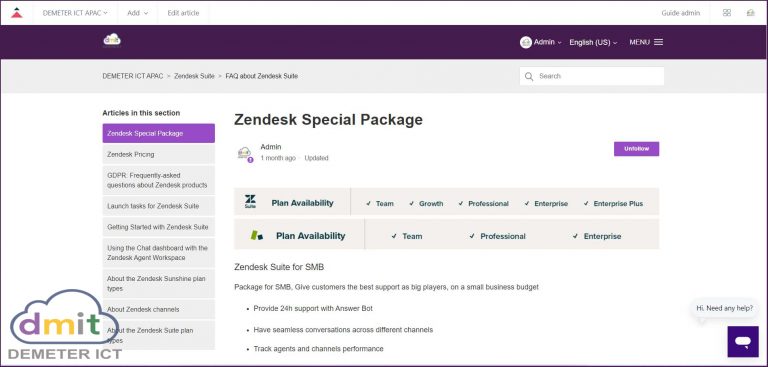Open the English (US) language dropdown
The height and width of the screenshot is (367, 768).
[x=593, y=43]
